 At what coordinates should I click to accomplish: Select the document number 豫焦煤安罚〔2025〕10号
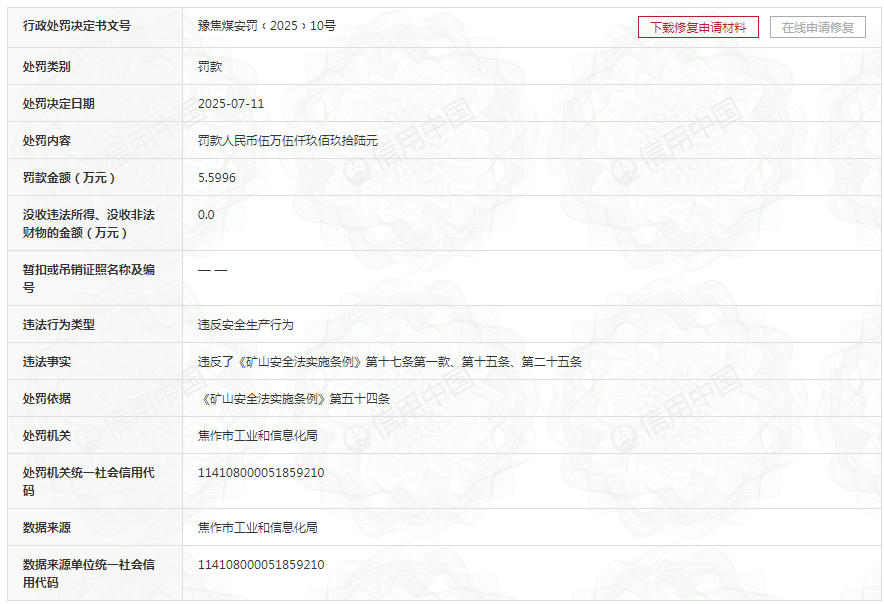point(266,26)
